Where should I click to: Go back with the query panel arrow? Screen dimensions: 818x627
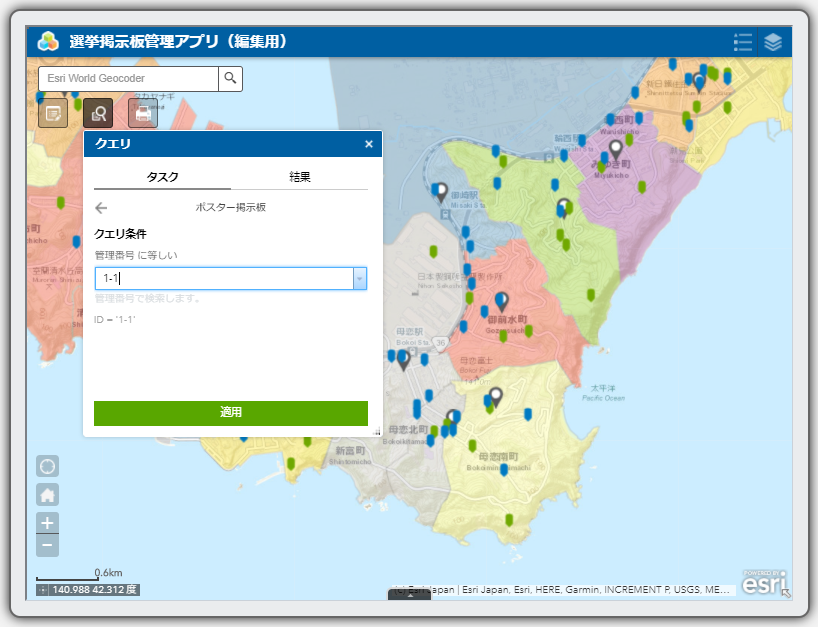(101, 208)
